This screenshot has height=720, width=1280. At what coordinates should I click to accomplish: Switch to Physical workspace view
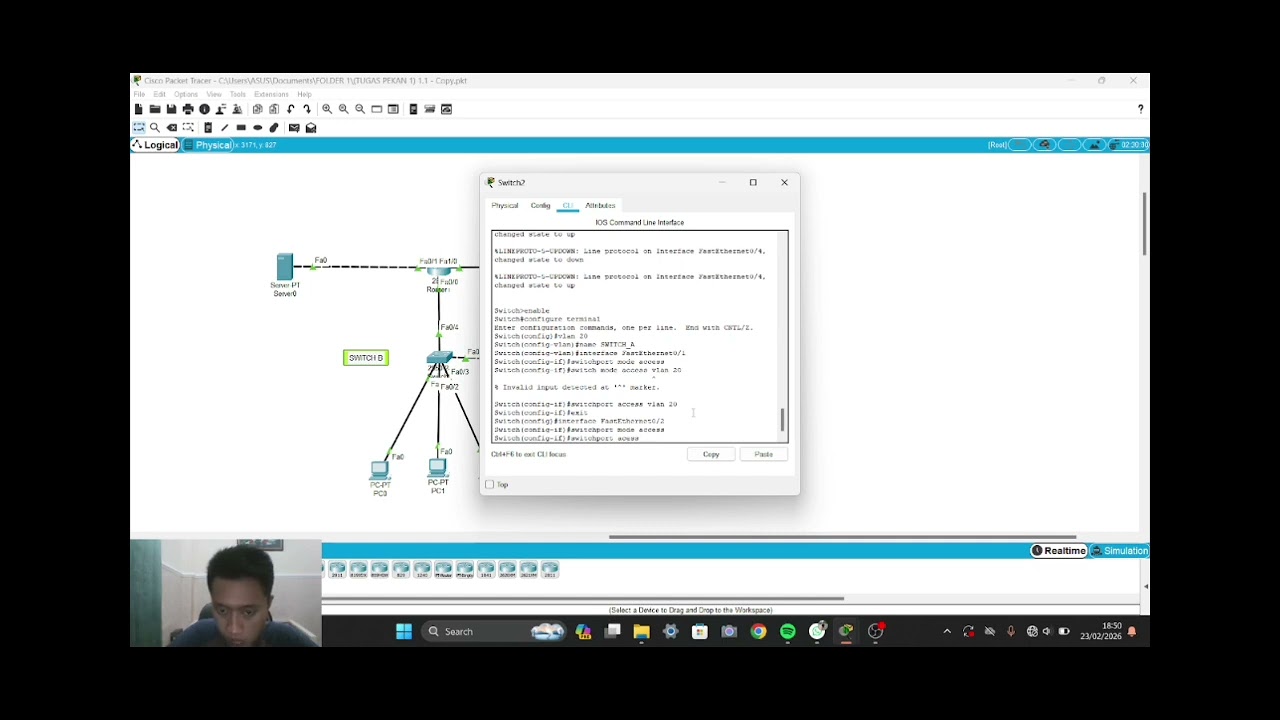point(207,145)
